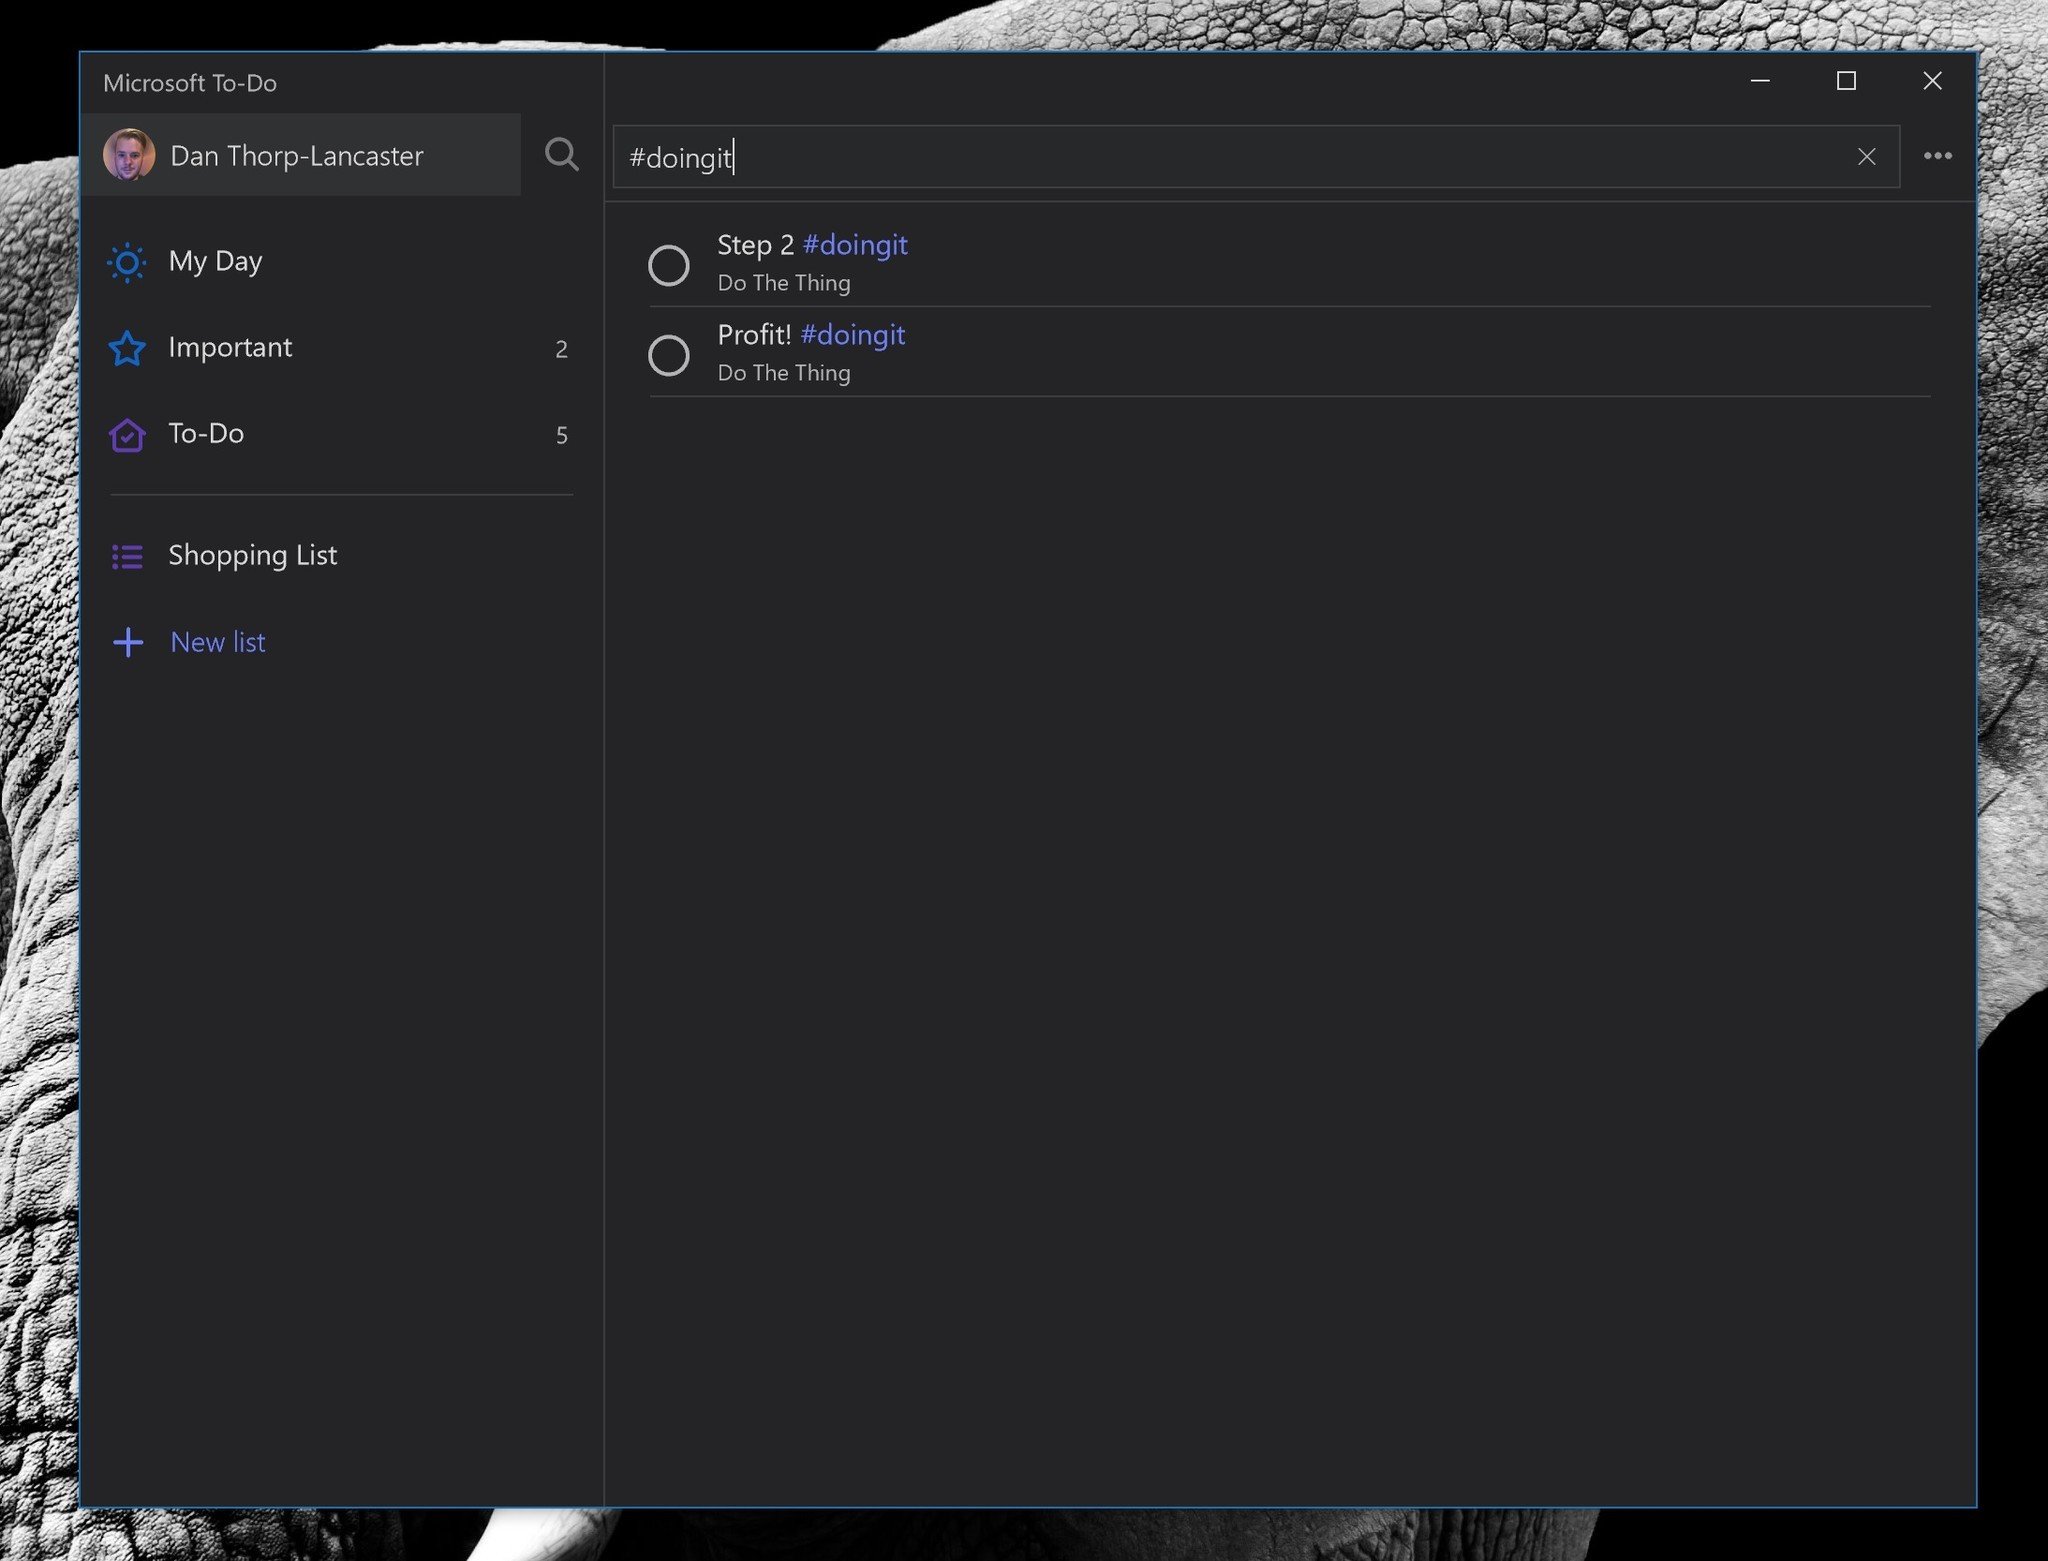Open the To-Do list badge showing 5
Screen dimensions: 2048x1561
click(x=561, y=433)
